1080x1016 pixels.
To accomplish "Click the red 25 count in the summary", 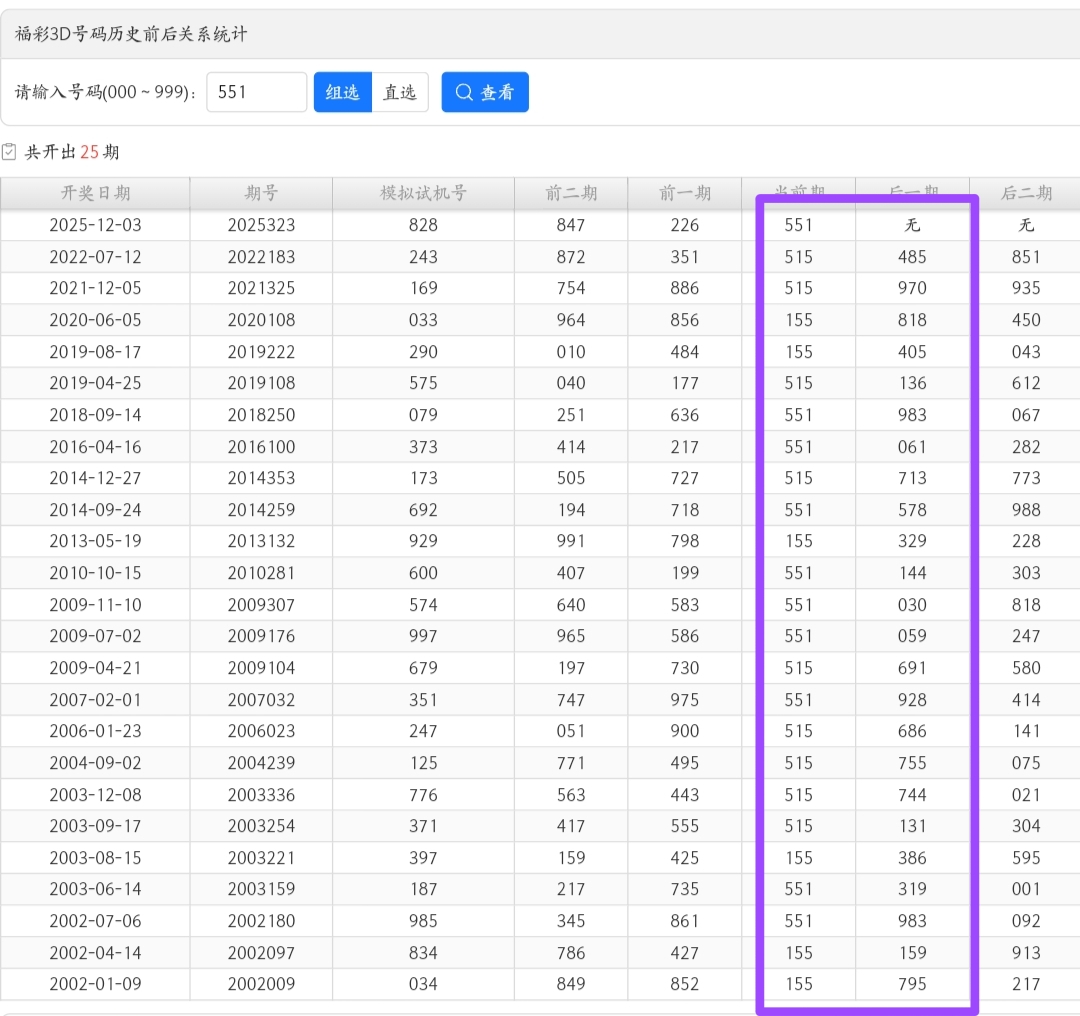I will 90,152.
